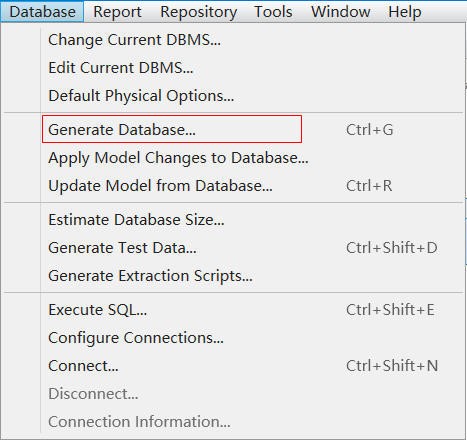Select Configure Connections entry
This screenshot has width=467, height=440.
233,338
